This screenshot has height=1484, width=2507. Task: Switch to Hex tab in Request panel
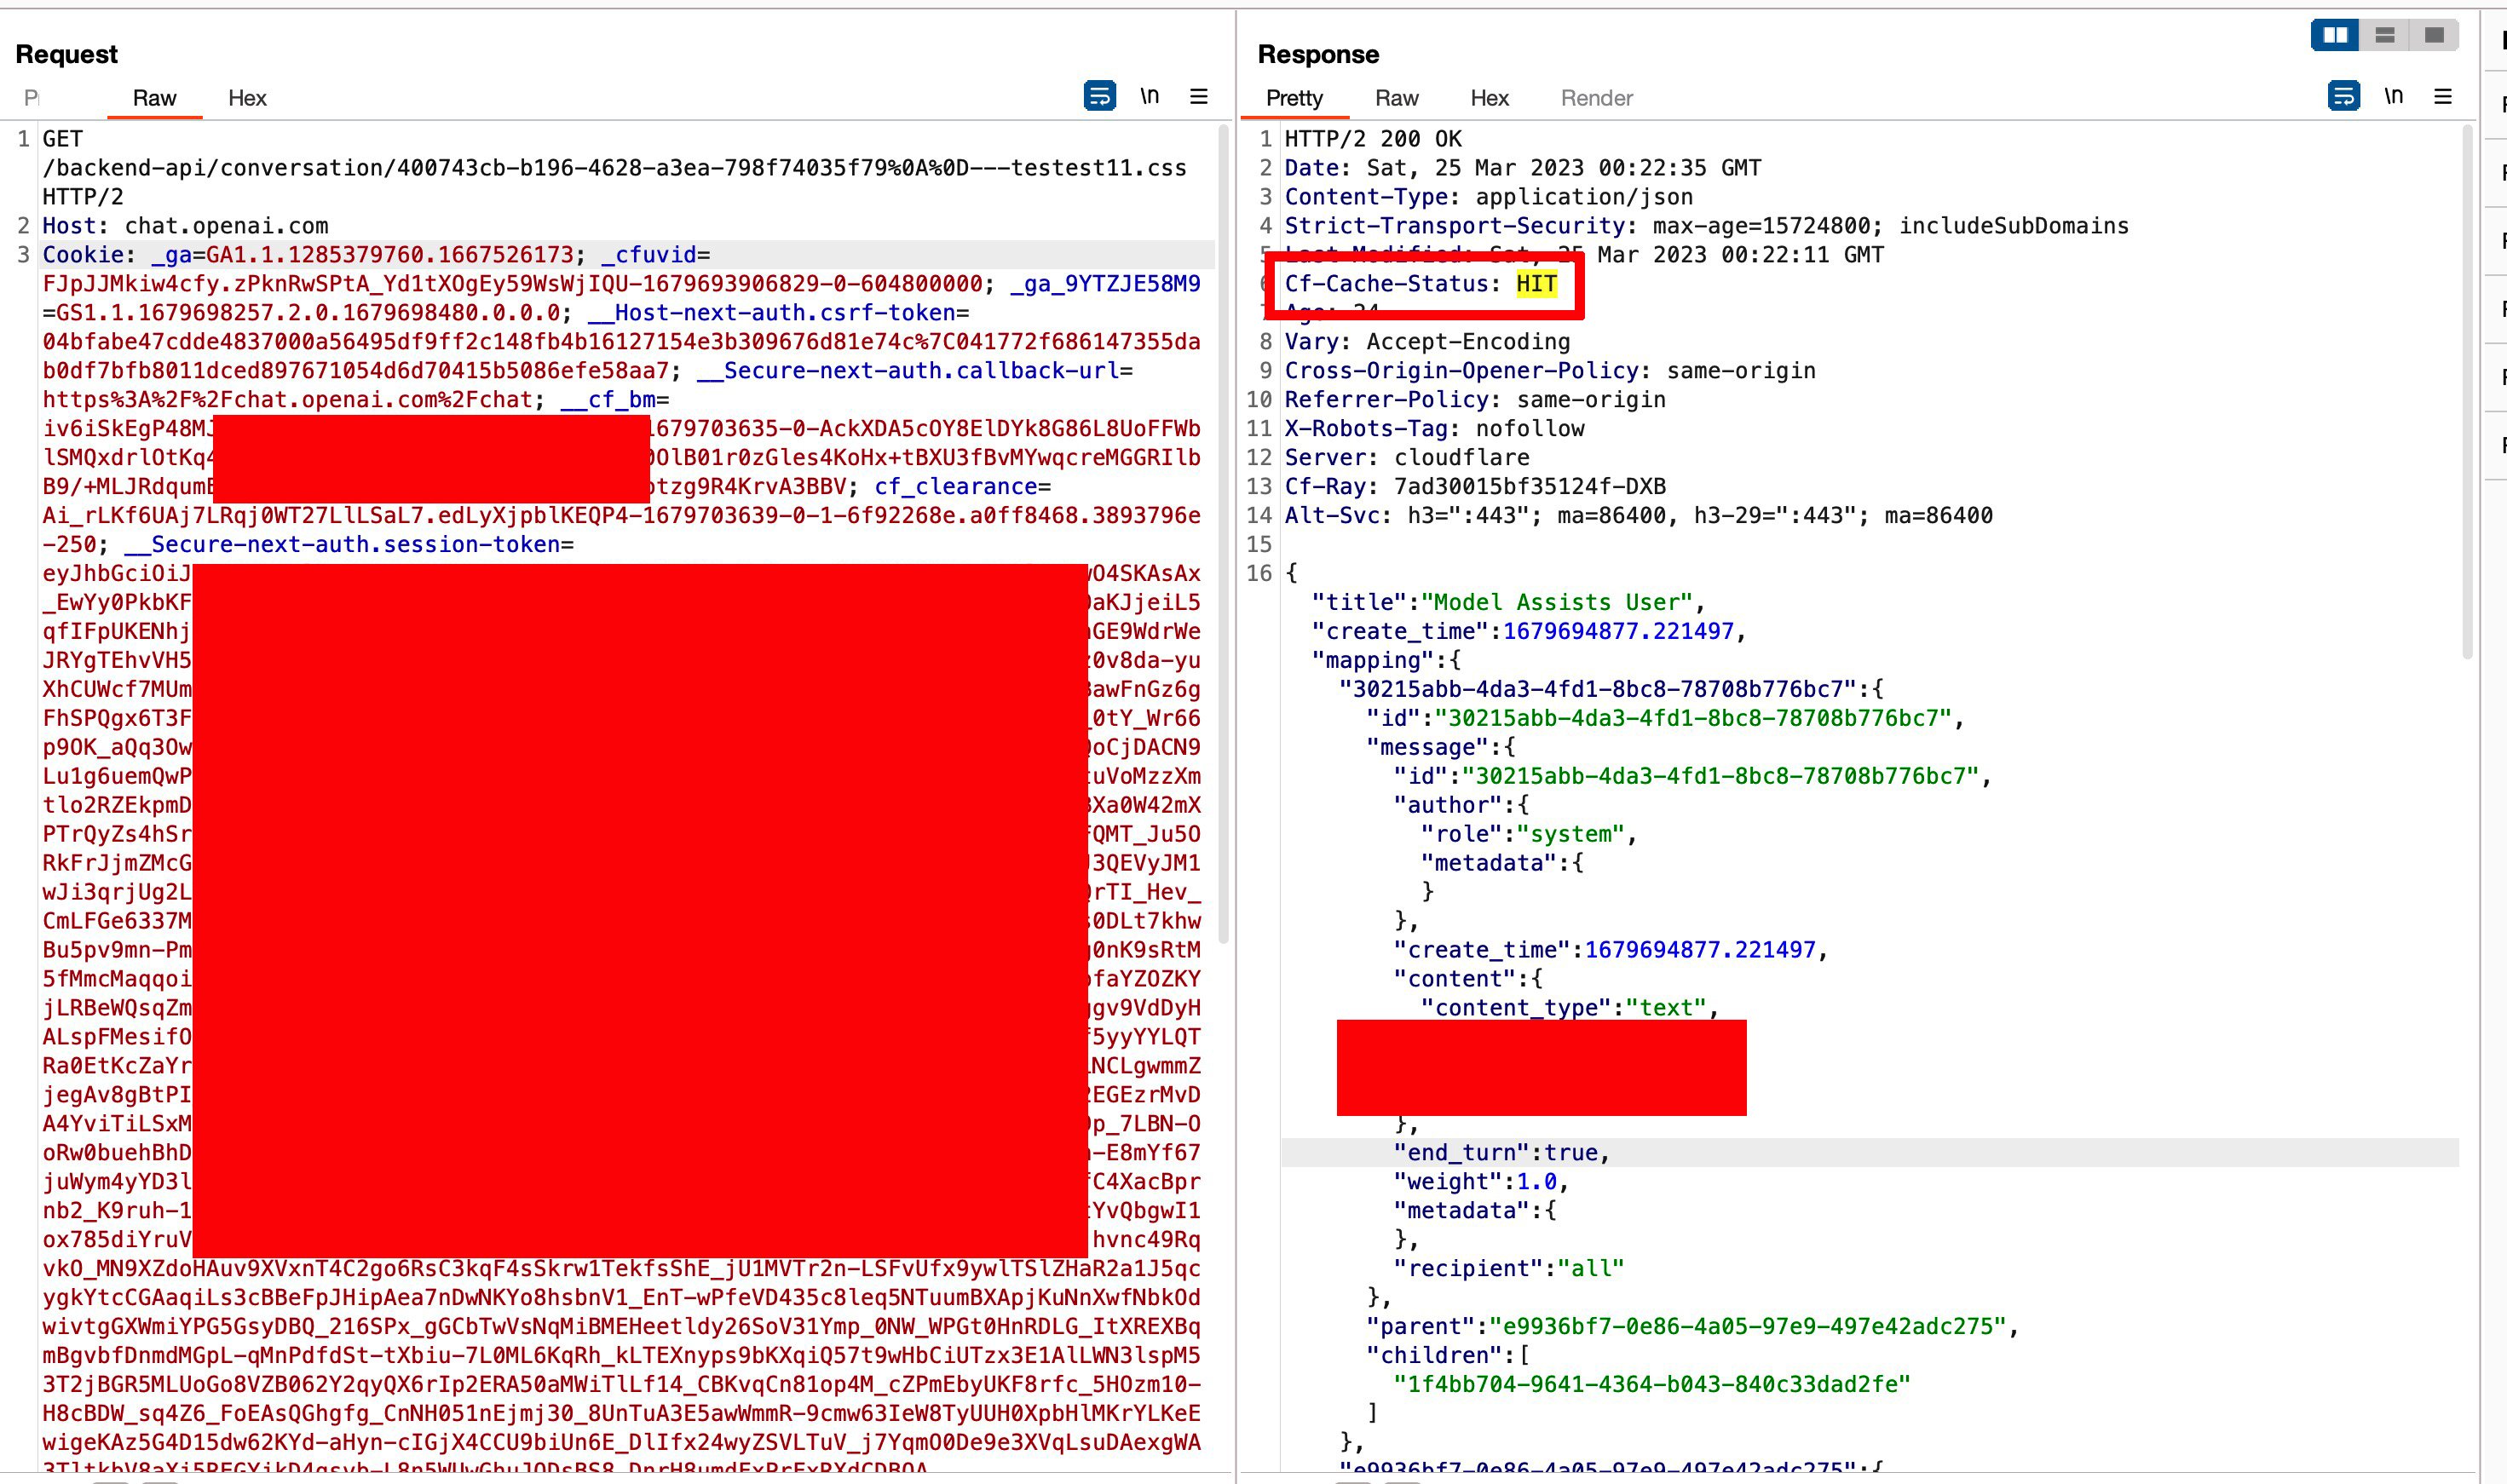click(x=247, y=98)
